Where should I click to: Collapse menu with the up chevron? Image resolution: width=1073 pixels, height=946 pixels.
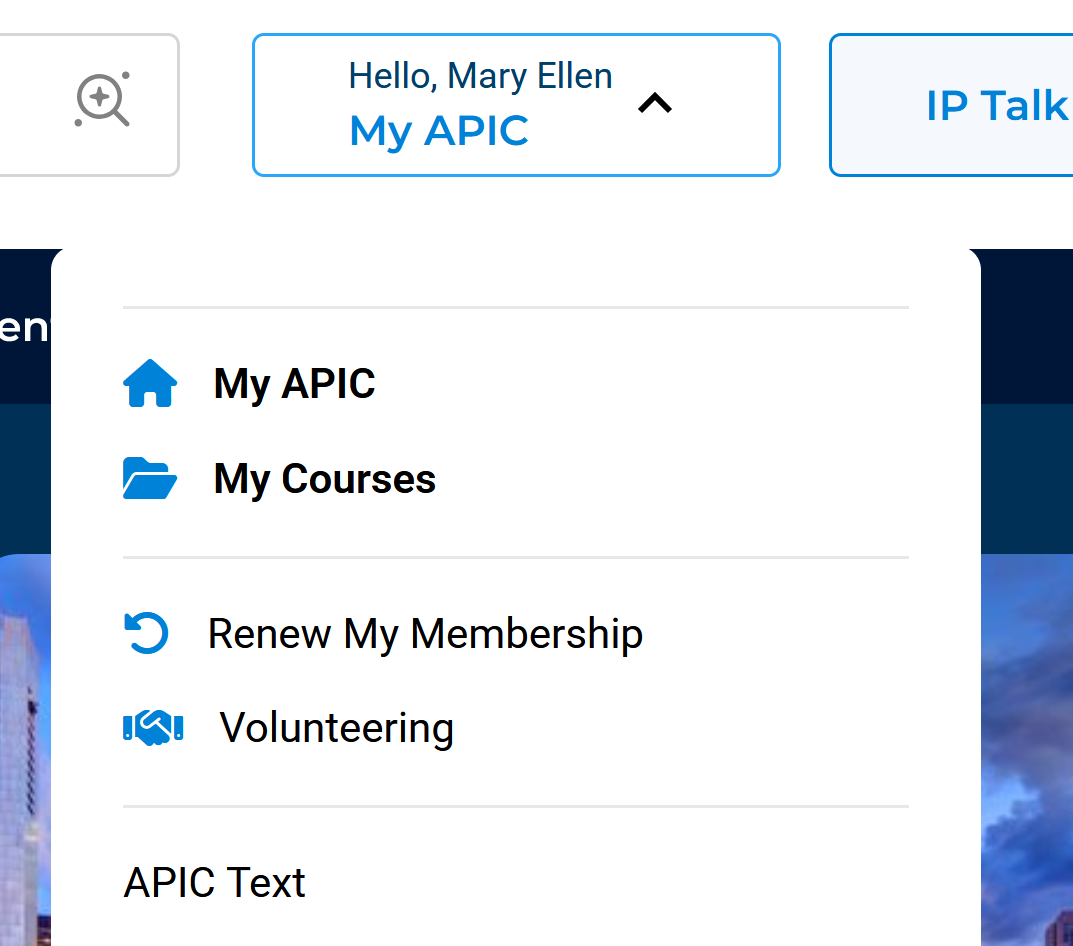click(655, 103)
